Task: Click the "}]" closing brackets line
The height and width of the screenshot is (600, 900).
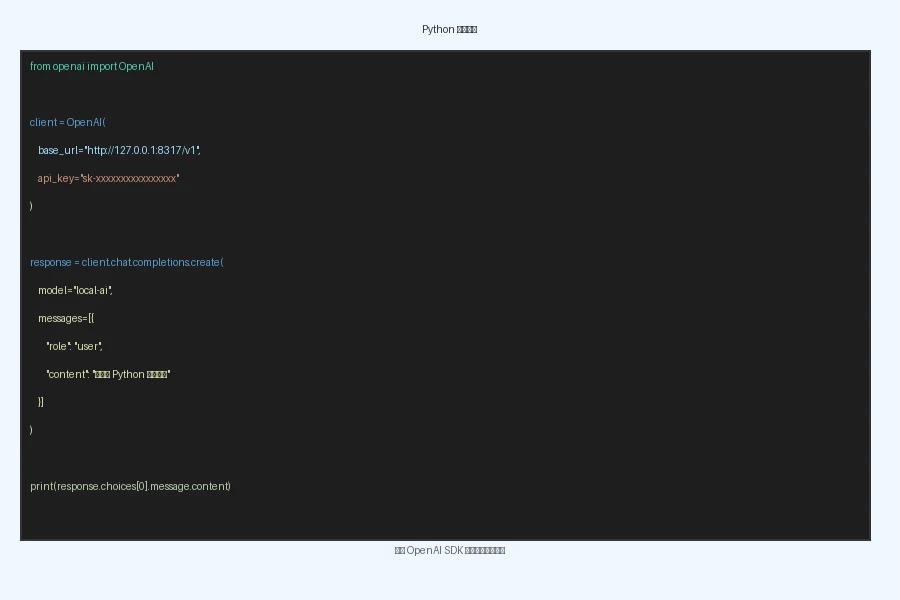Action: (x=41, y=403)
